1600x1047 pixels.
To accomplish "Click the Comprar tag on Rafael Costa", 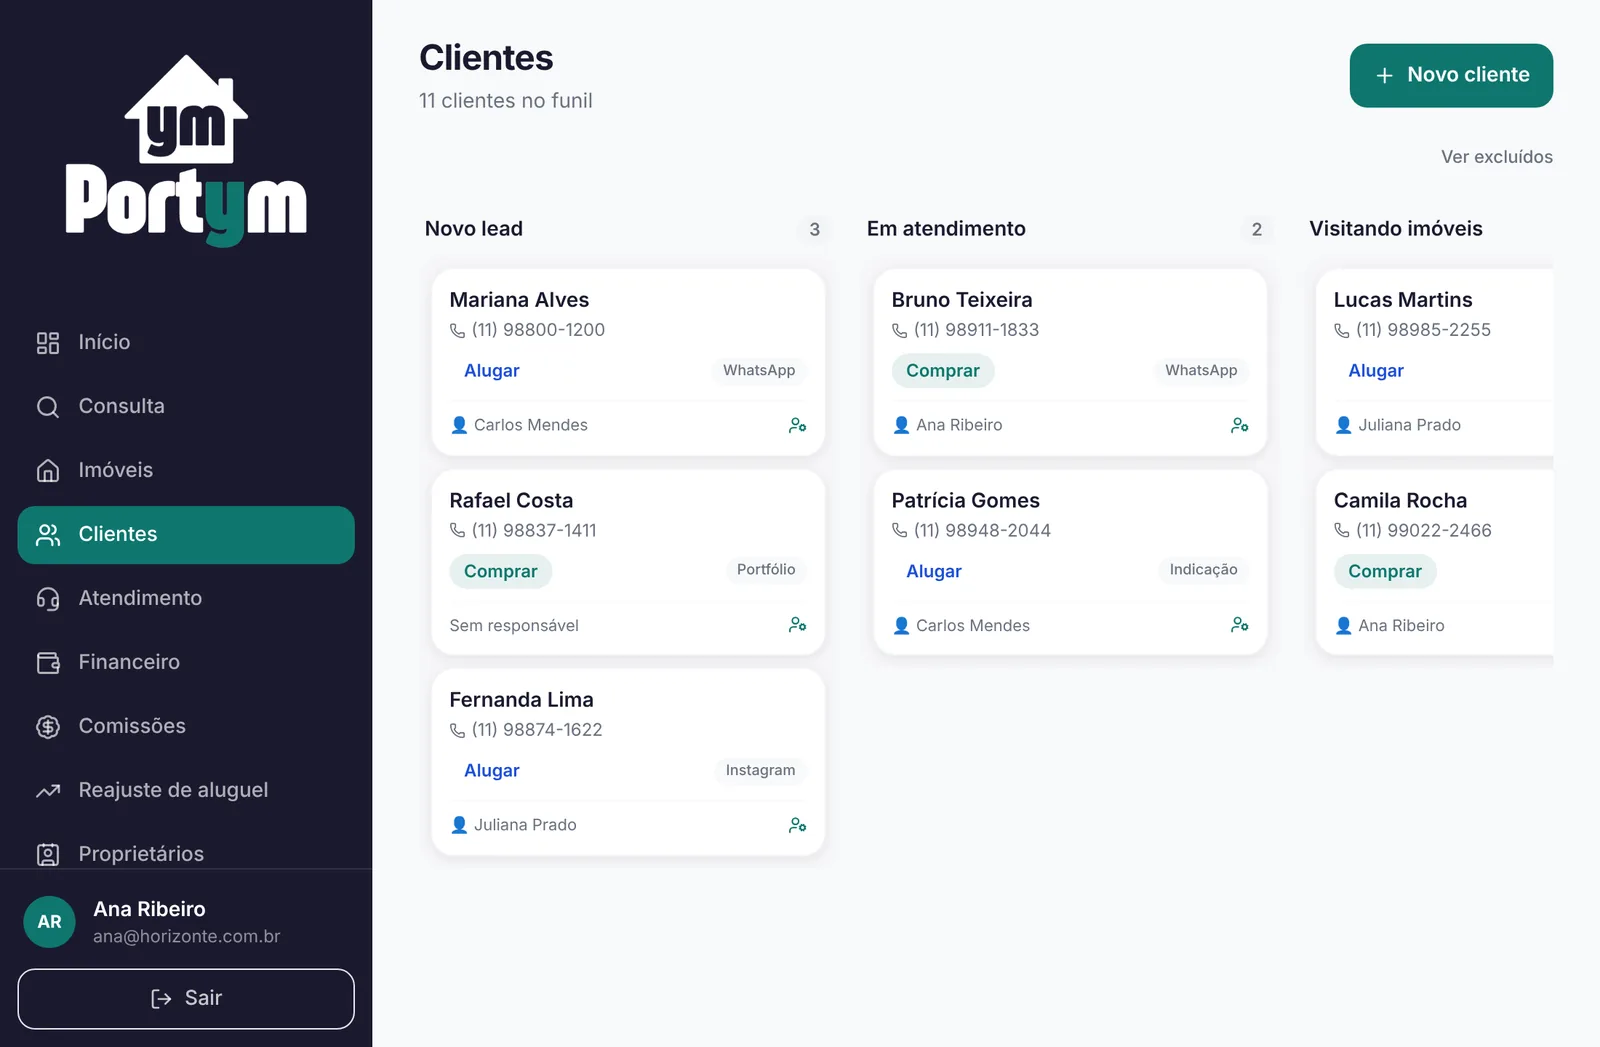I will coord(500,572).
